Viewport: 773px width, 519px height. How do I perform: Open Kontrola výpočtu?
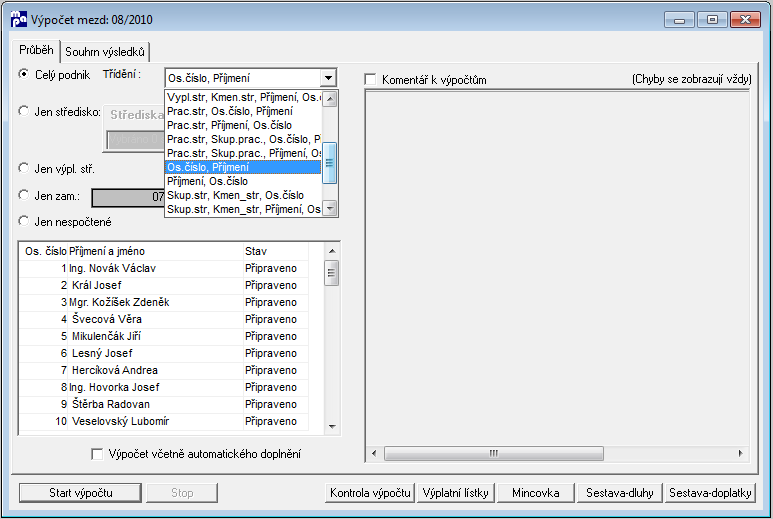pos(370,493)
